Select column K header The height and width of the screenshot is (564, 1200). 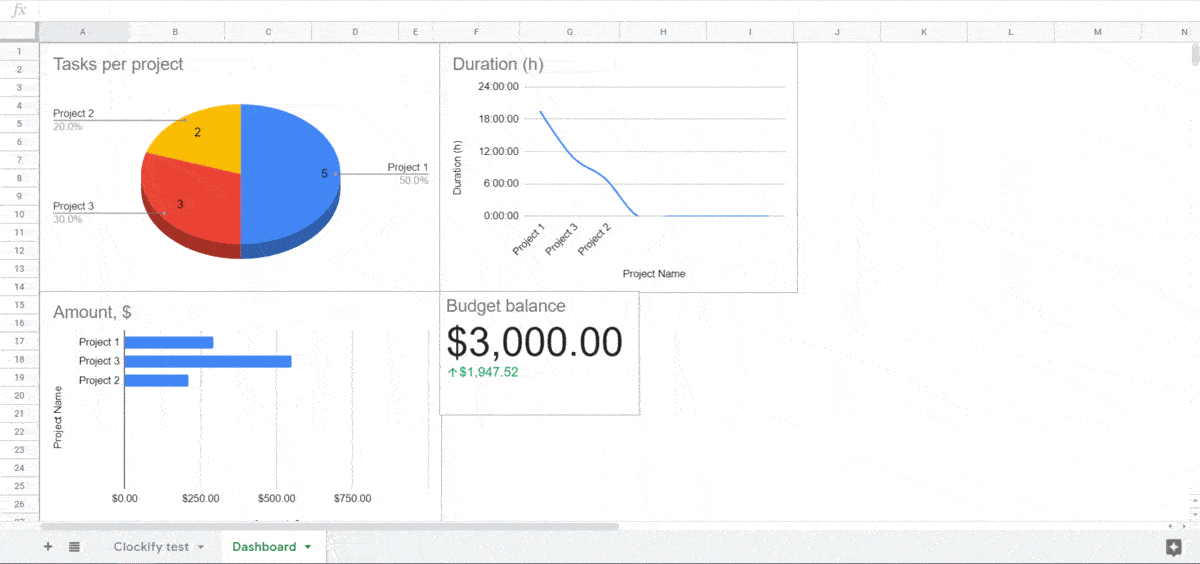924,32
